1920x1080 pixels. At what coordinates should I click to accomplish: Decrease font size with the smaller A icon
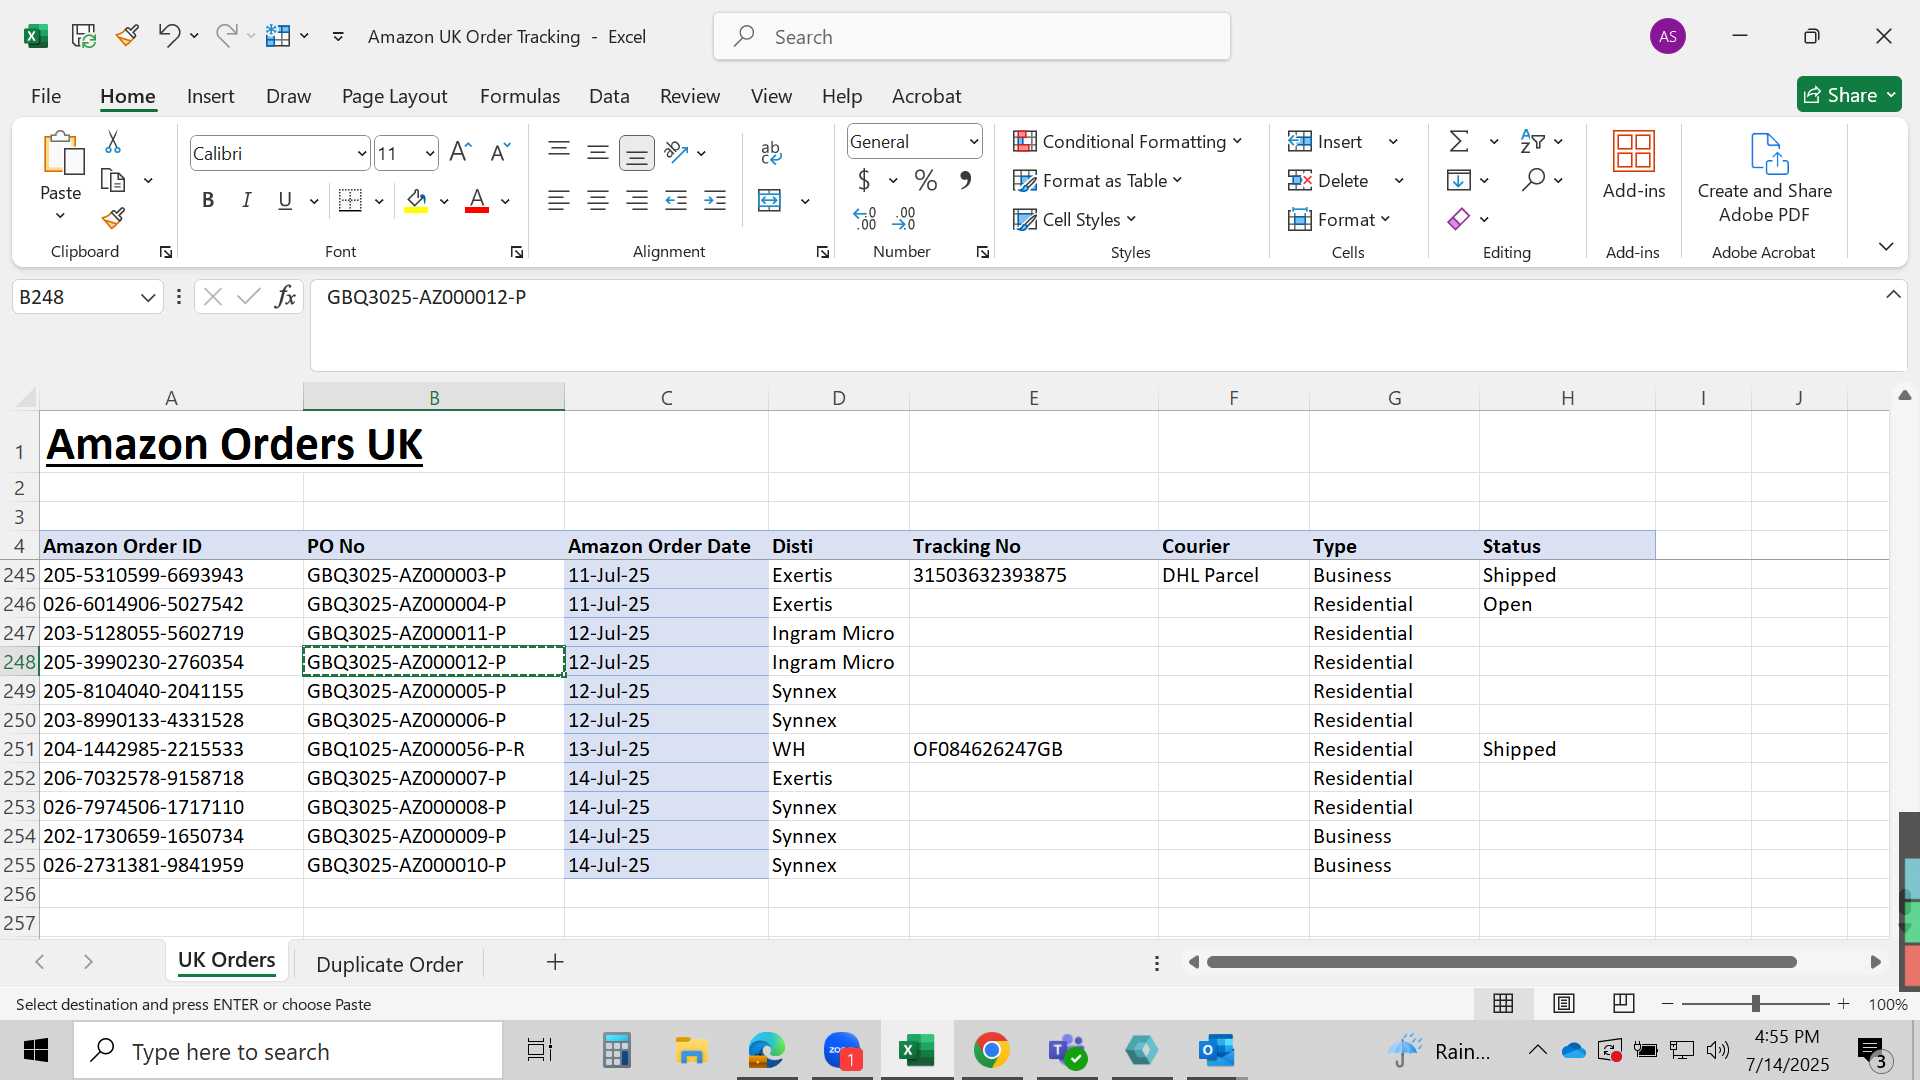pos(500,152)
